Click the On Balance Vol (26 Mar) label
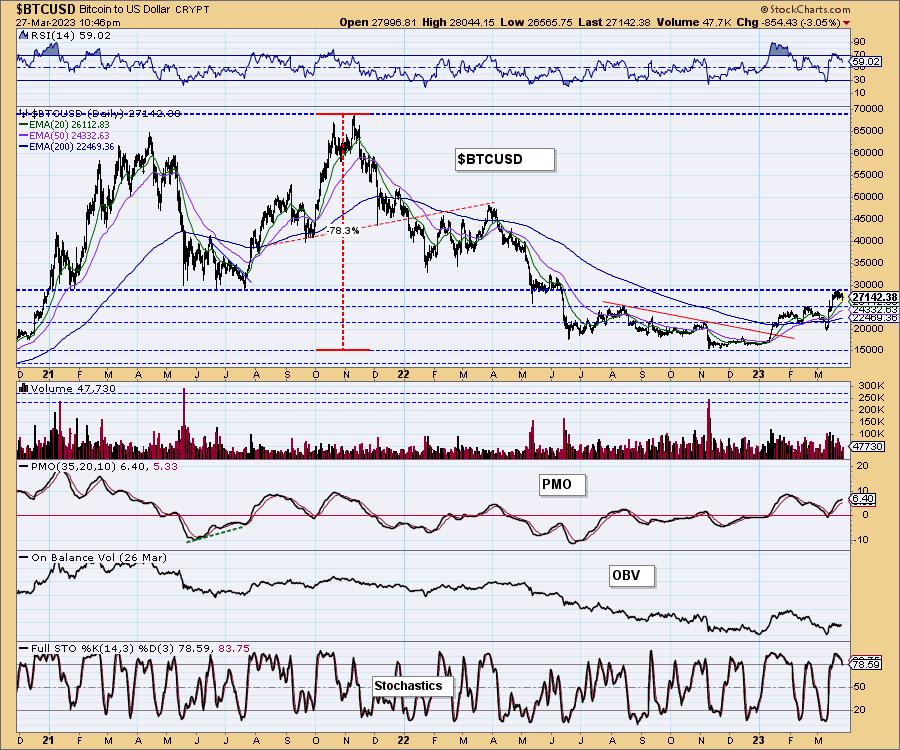 pos(99,558)
